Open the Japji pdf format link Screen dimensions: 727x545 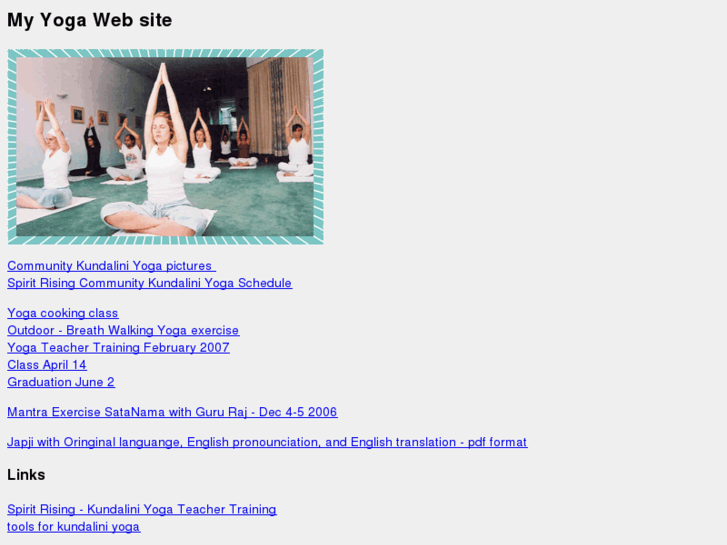[x=268, y=442]
